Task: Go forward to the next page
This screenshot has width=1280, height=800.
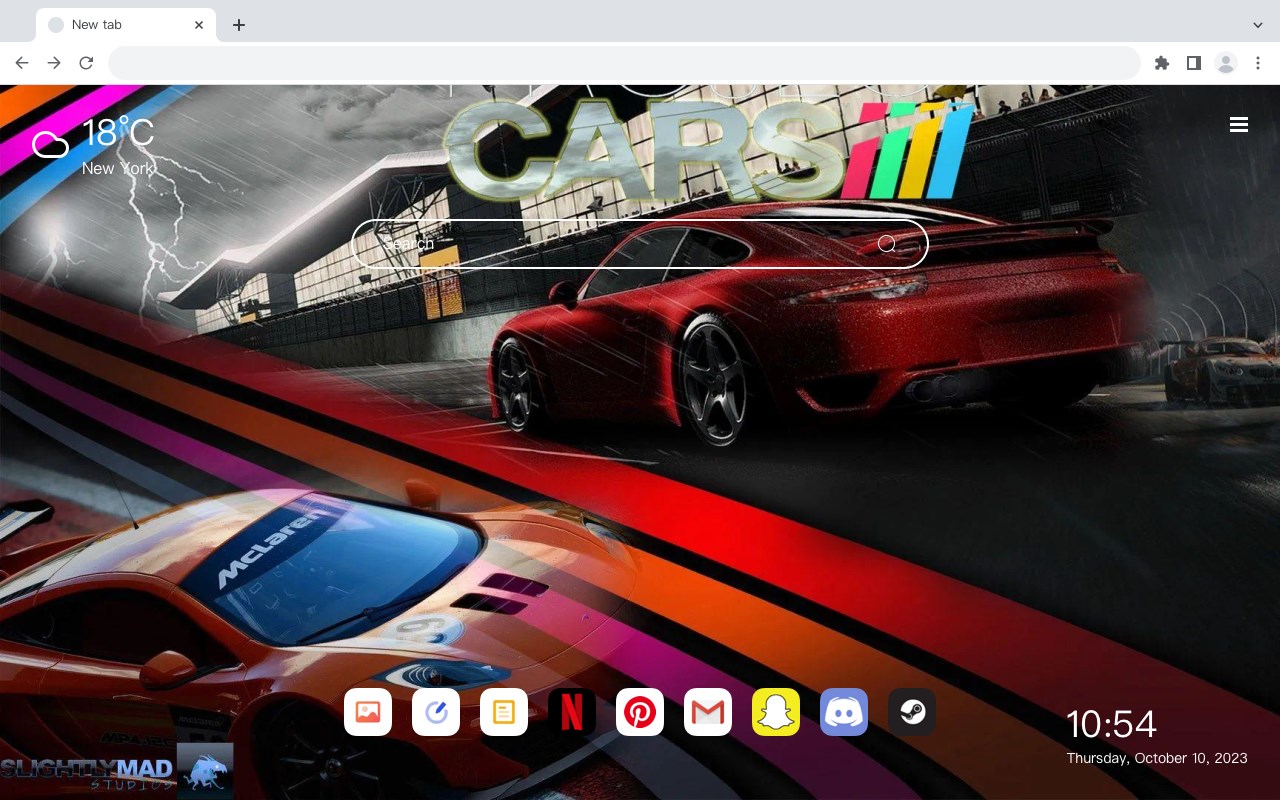Action: tap(54, 63)
